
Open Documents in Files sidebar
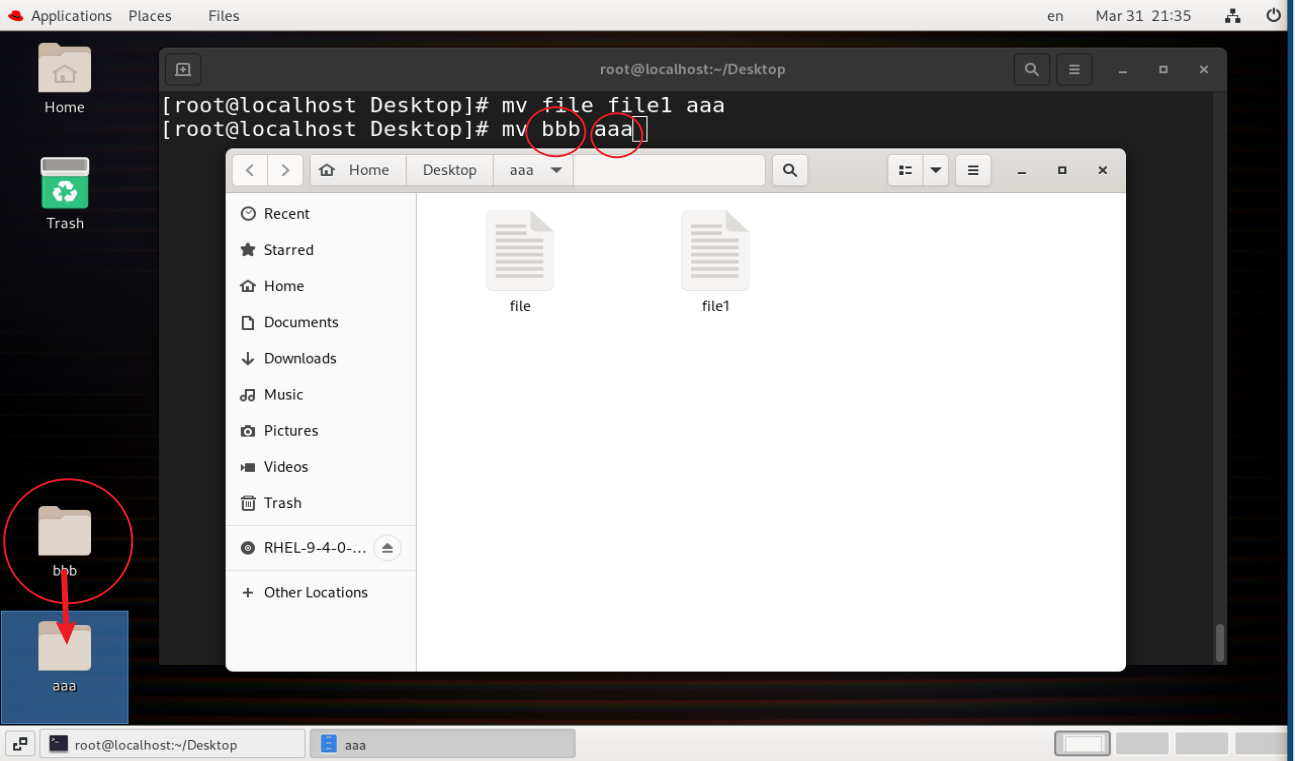click(321, 322)
